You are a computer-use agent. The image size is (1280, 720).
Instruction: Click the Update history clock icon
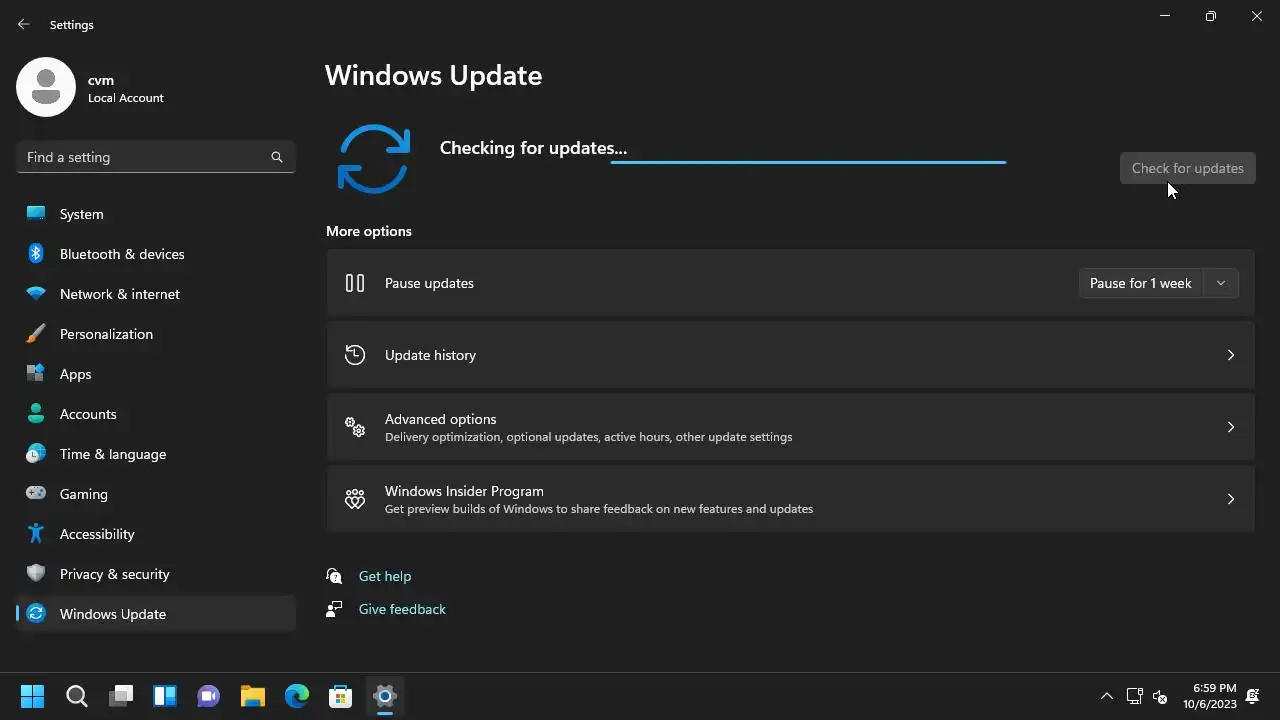(355, 355)
